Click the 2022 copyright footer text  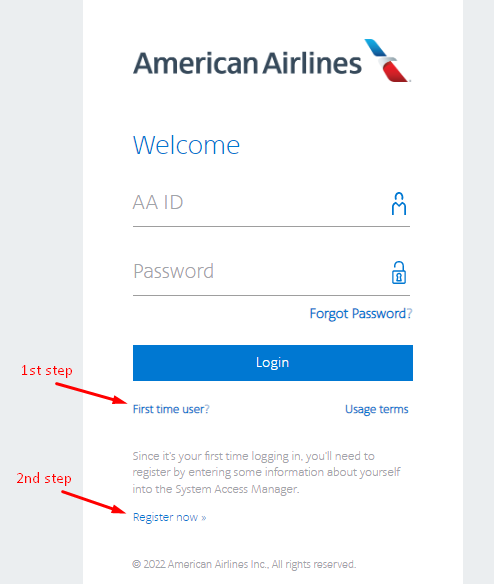coord(244,564)
